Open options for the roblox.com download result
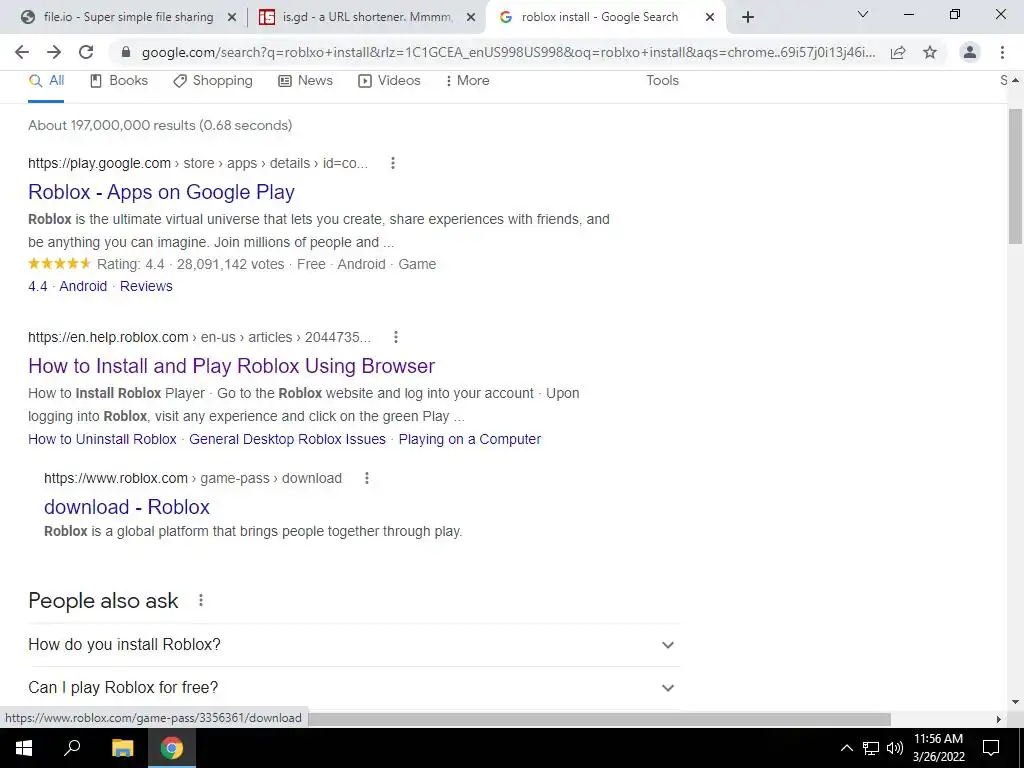Screen dimensions: 1024x768 point(367,478)
